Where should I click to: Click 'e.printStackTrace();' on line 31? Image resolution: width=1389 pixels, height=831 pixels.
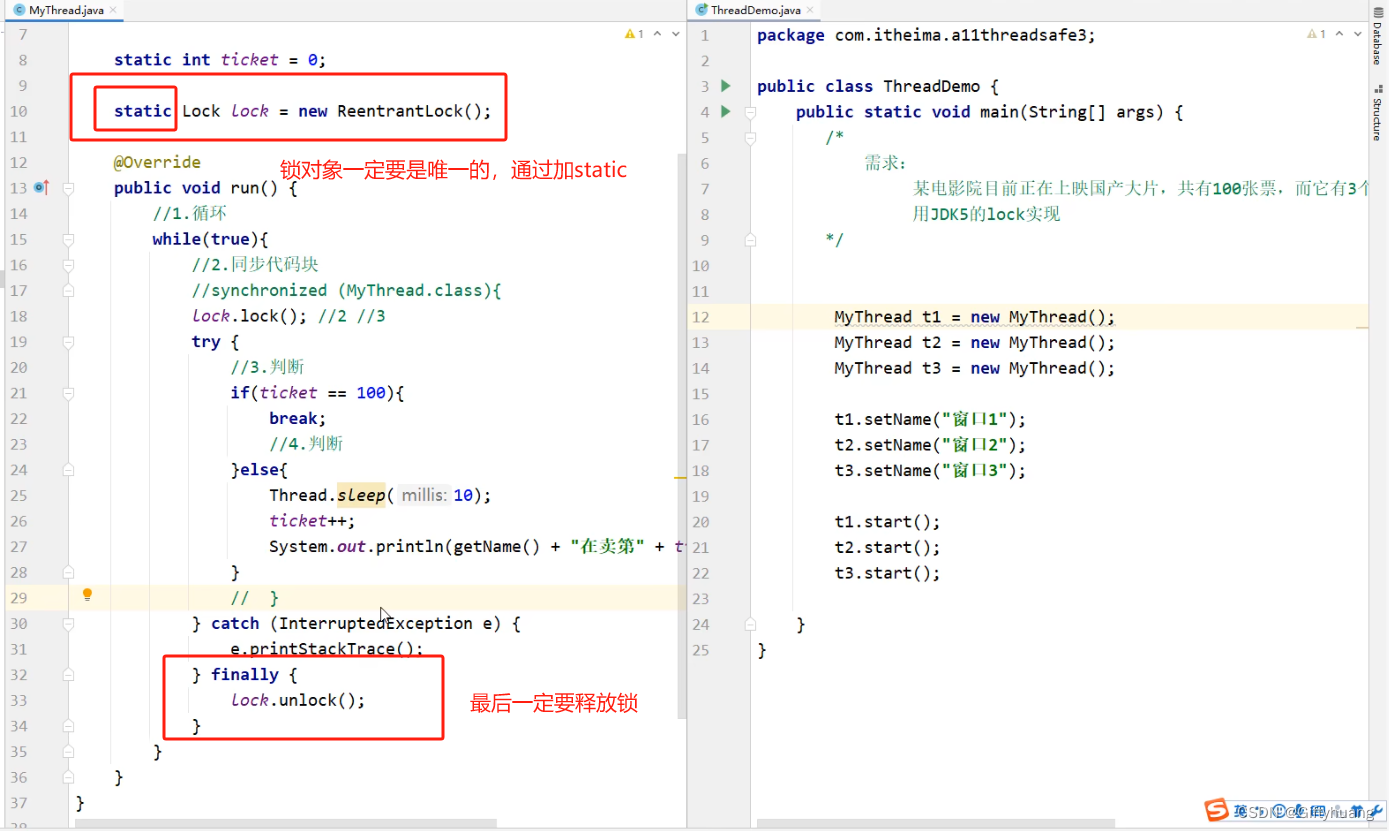tap(327, 649)
